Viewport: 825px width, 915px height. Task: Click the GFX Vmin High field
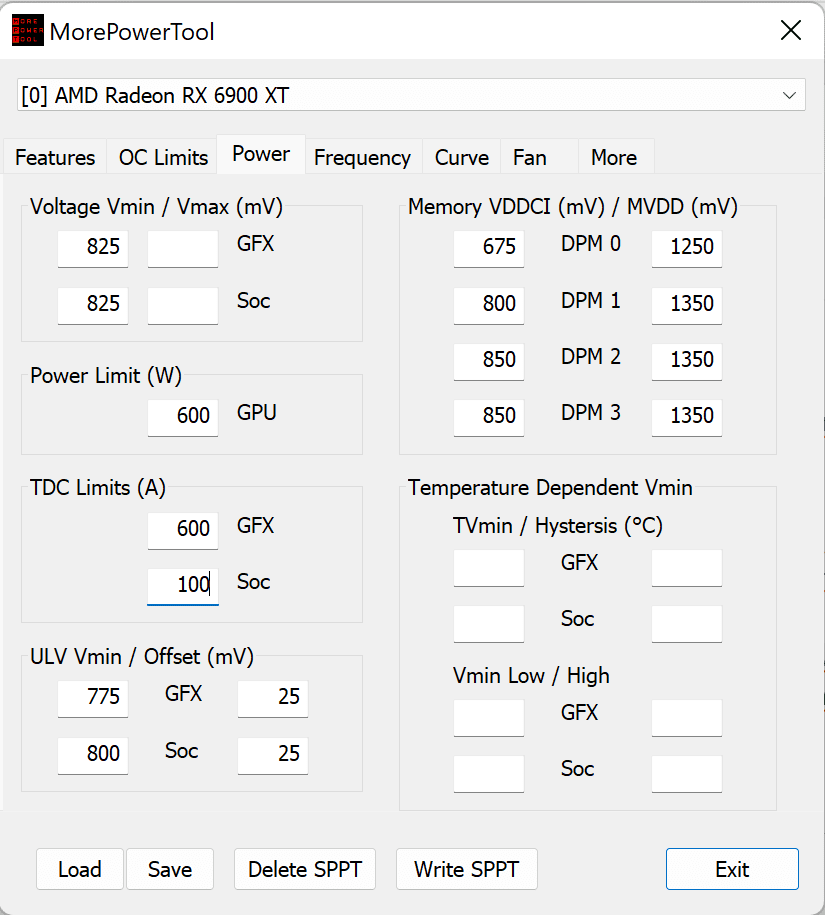click(687, 718)
